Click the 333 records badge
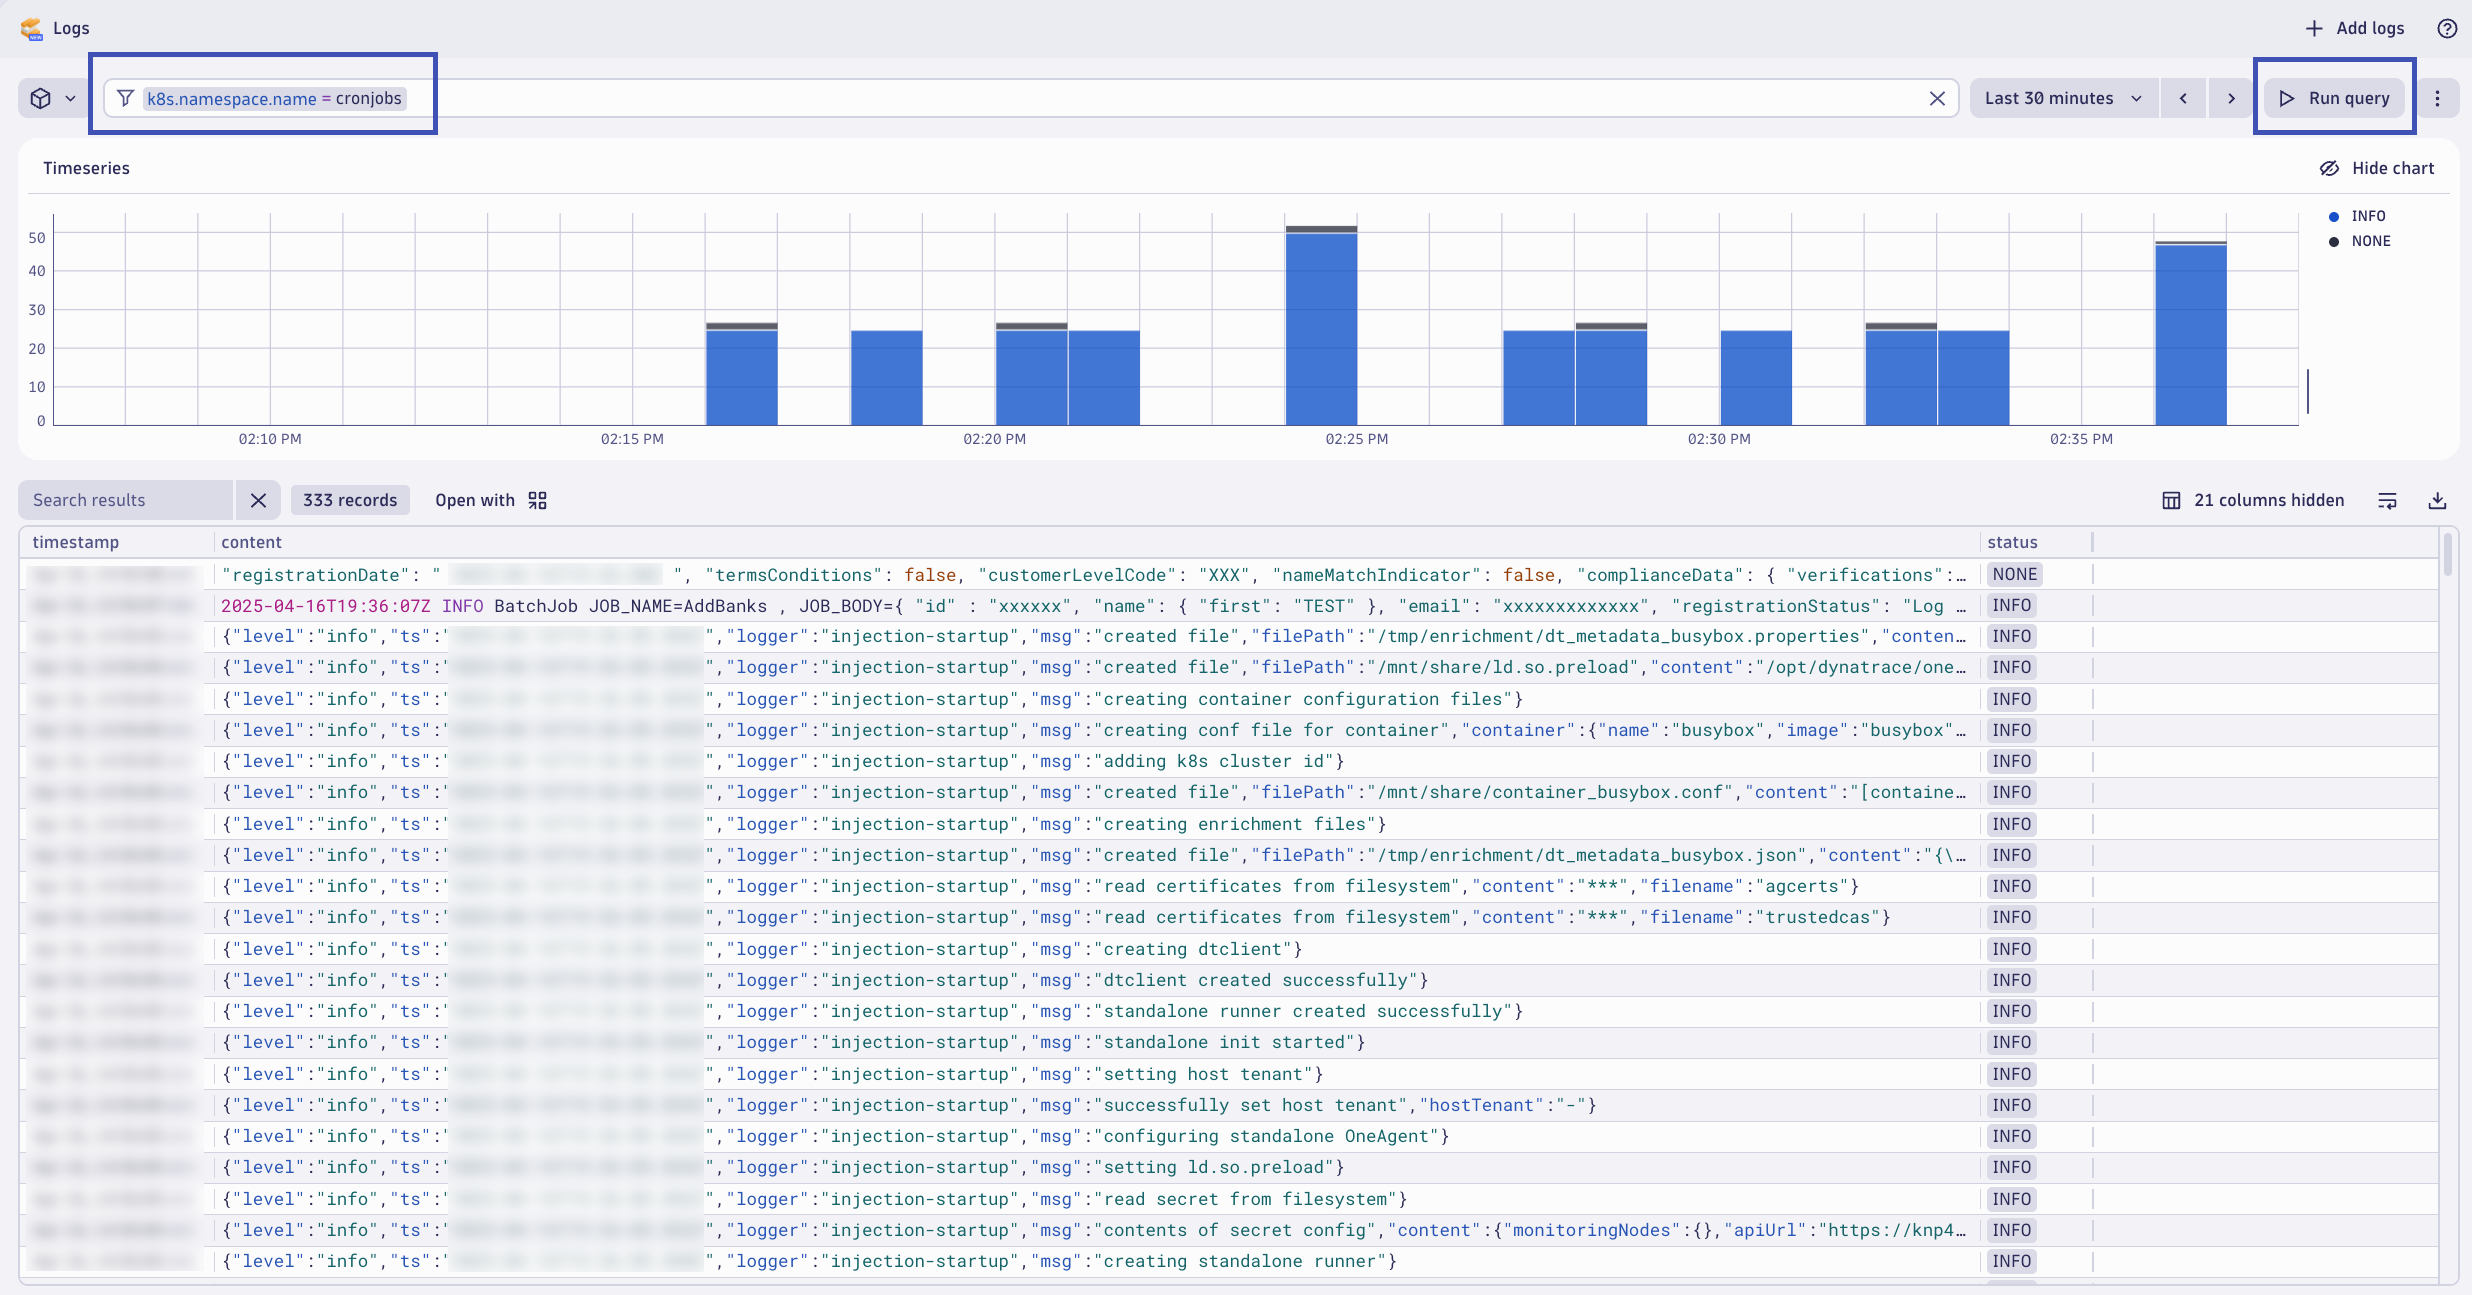 click(x=350, y=500)
